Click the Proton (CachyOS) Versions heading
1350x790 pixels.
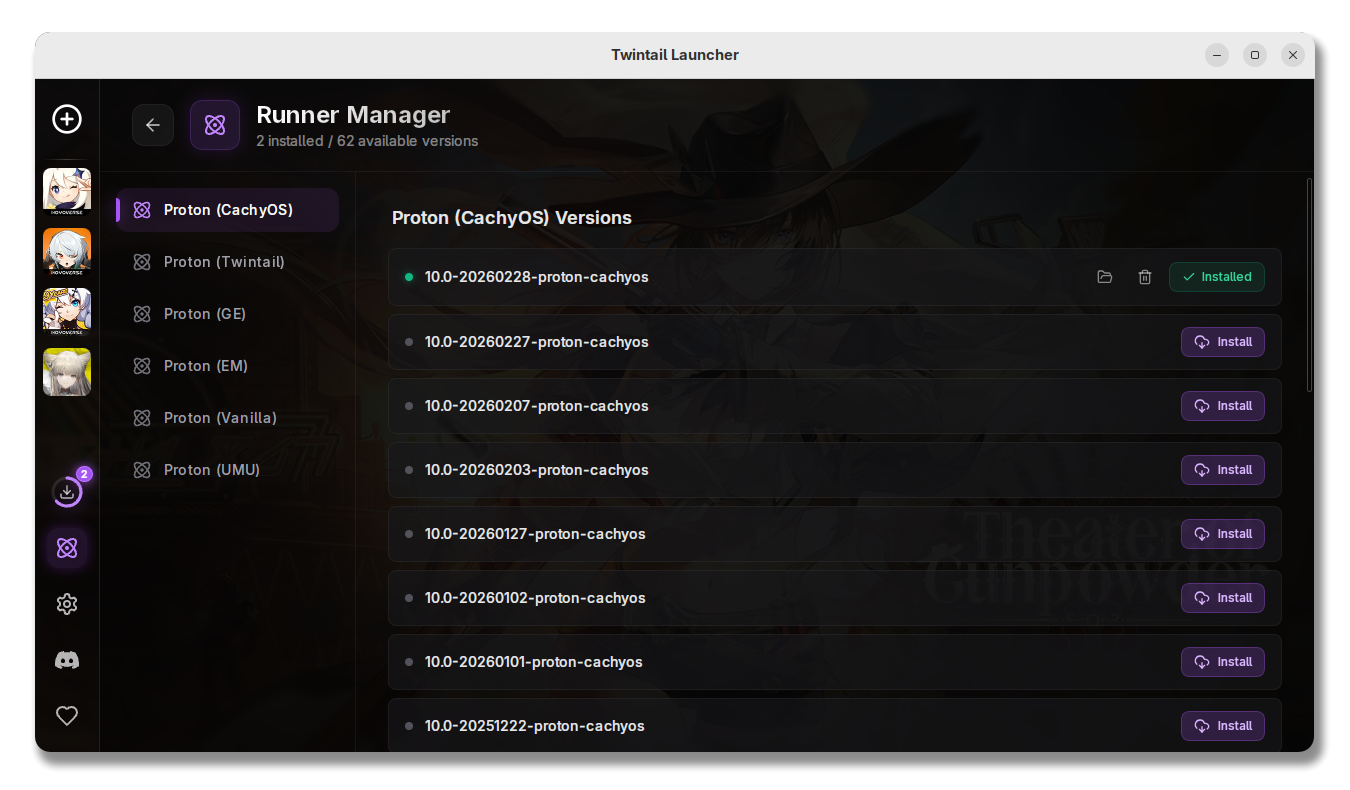[x=512, y=218]
